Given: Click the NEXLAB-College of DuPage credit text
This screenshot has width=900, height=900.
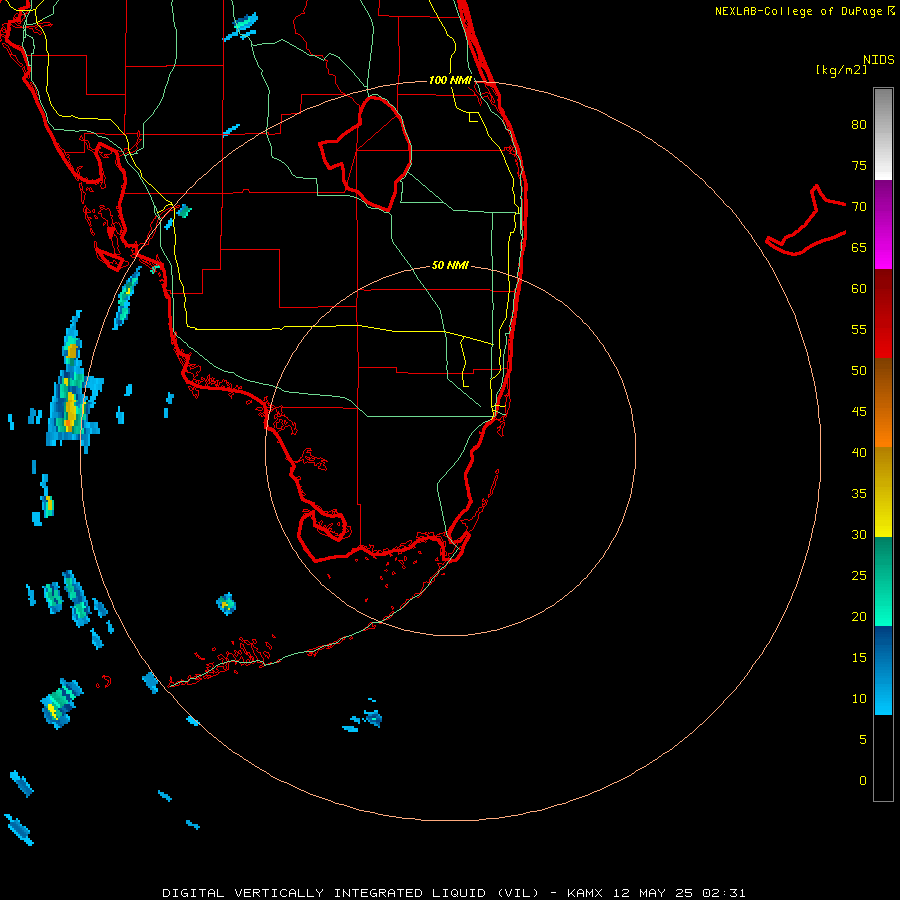Looking at the screenshot, I should tap(800, 11).
